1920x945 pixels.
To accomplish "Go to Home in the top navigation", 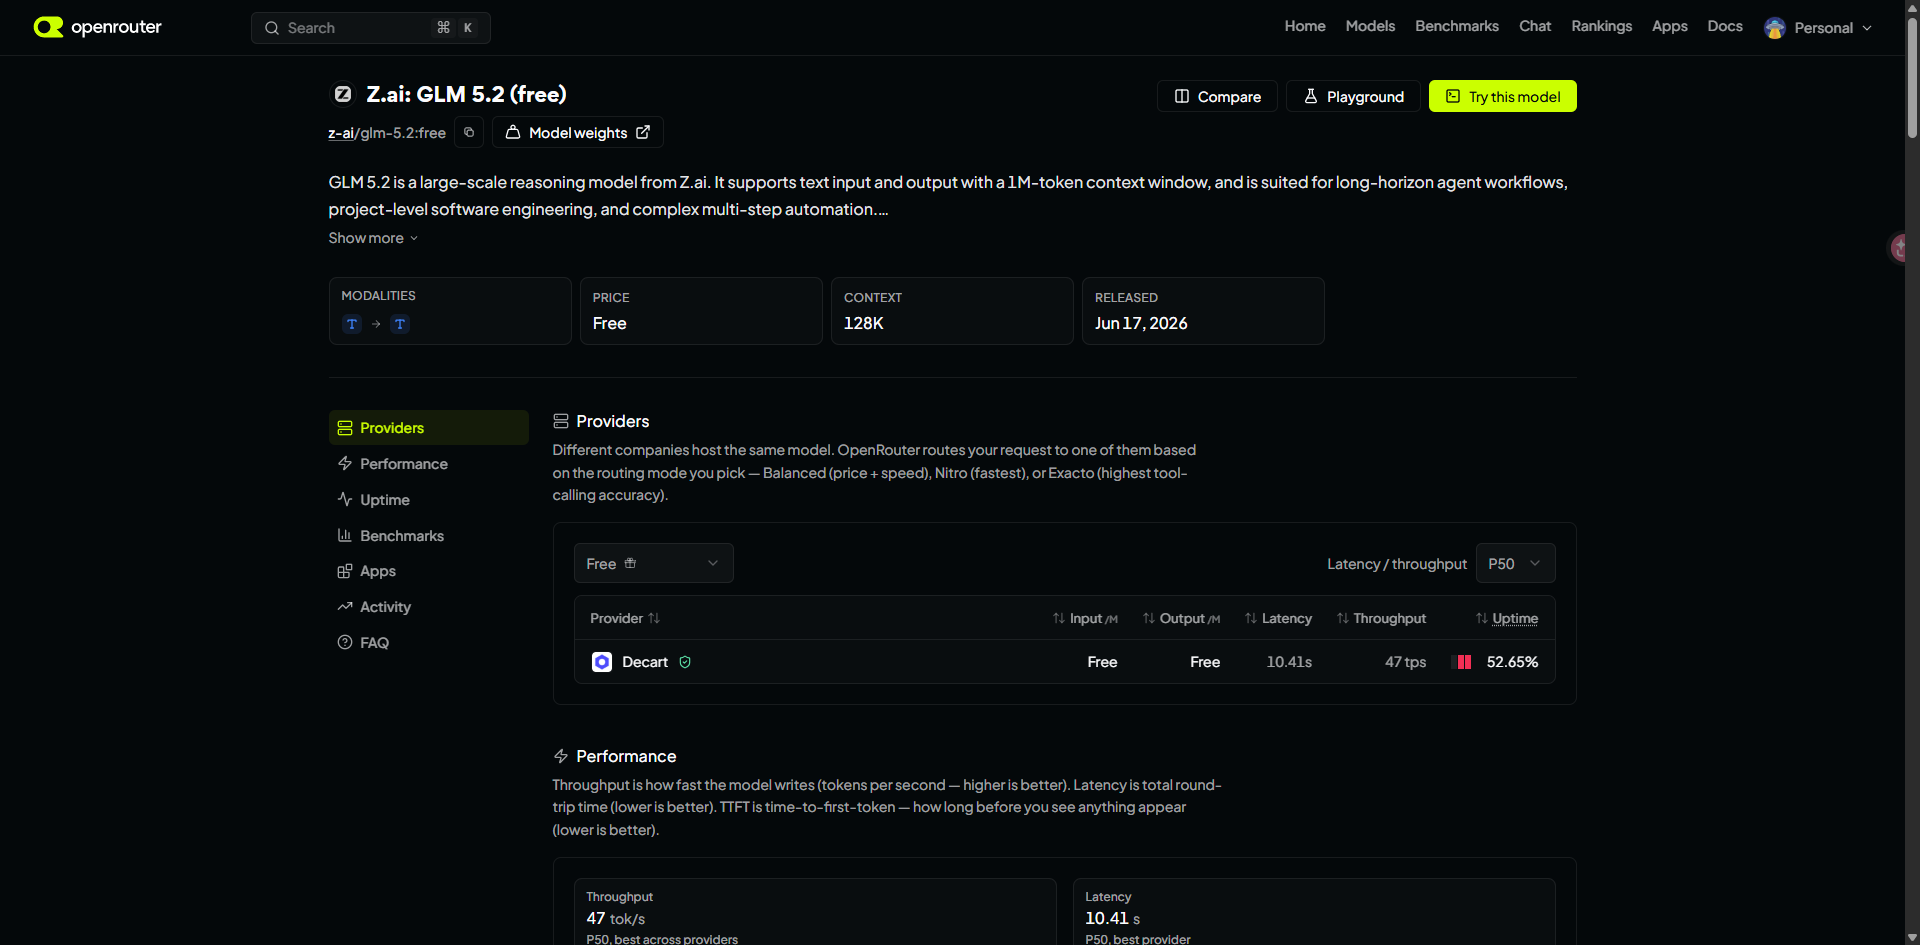I will (1305, 26).
